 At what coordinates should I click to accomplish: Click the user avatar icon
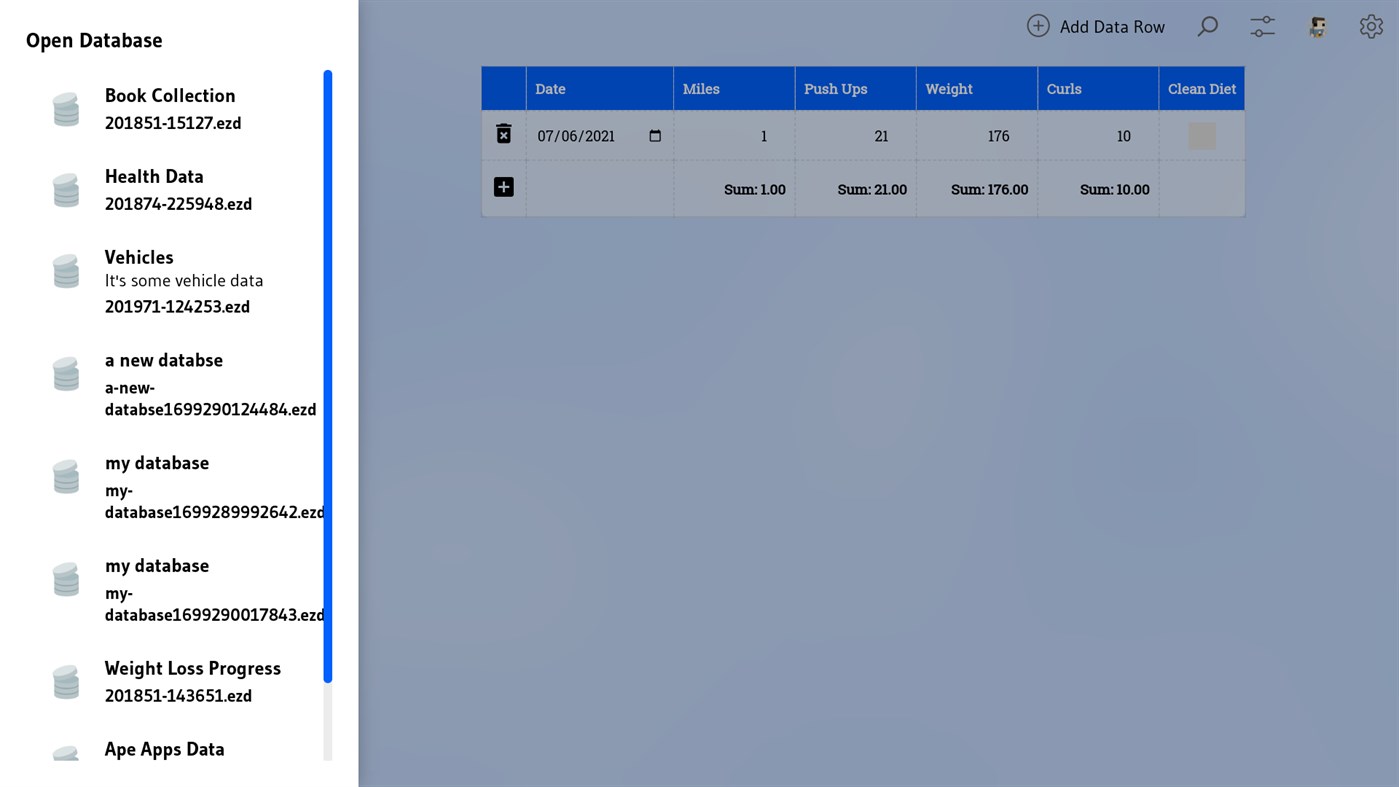tap(1317, 26)
